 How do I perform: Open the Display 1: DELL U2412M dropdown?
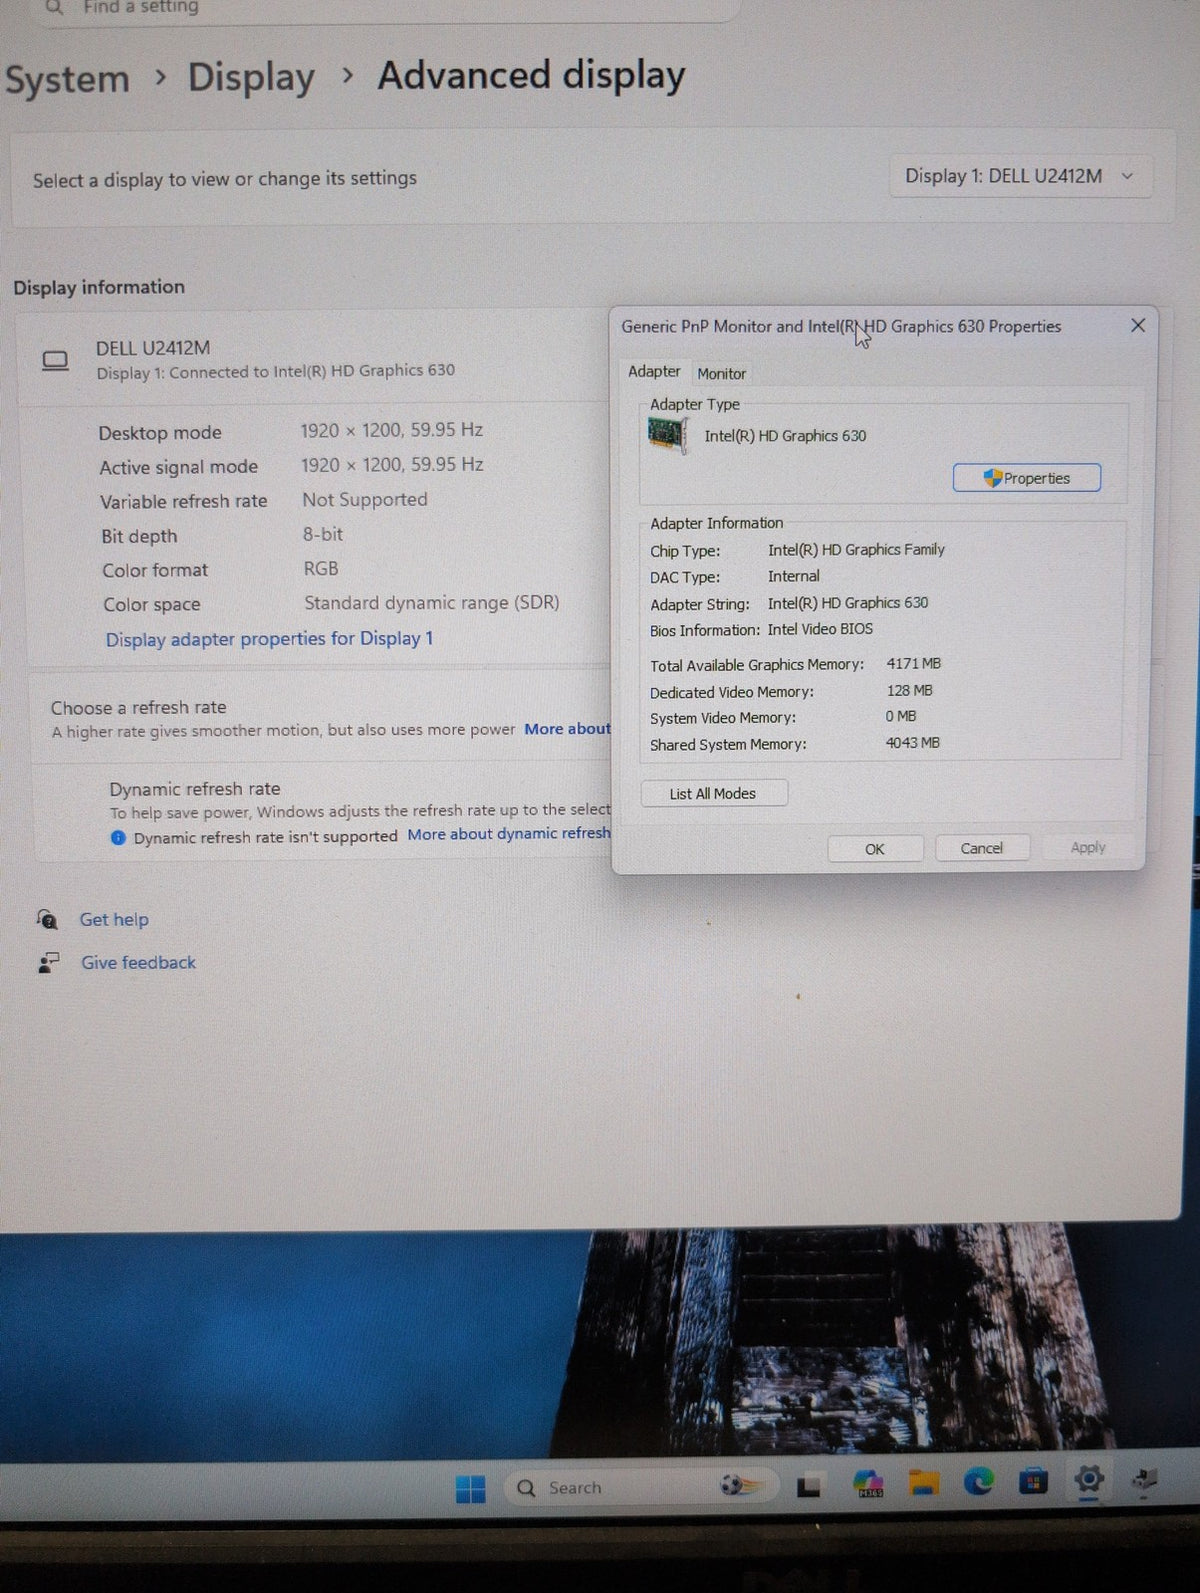(1020, 176)
